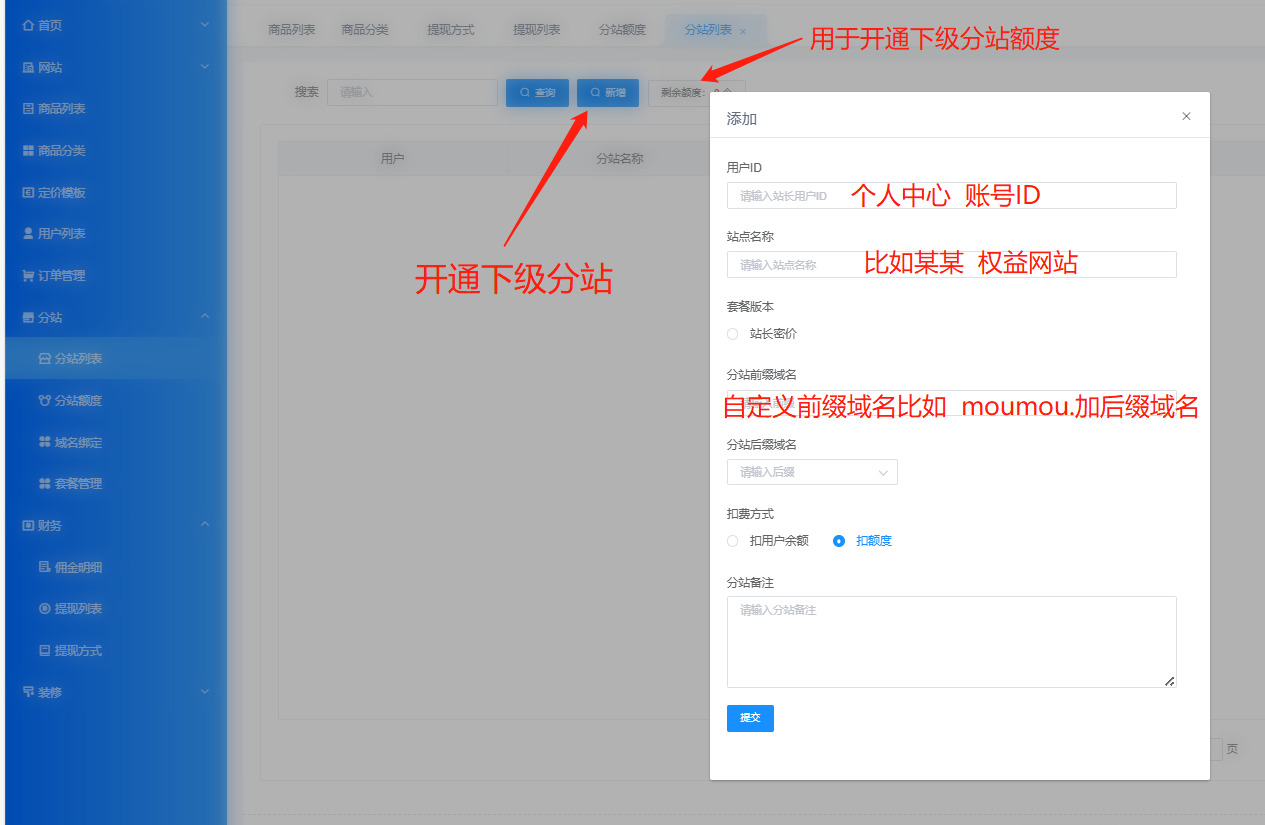This screenshot has width=1265, height=825.
Task: Click the 首页 home icon in sidebar
Action: tap(28, 25)
